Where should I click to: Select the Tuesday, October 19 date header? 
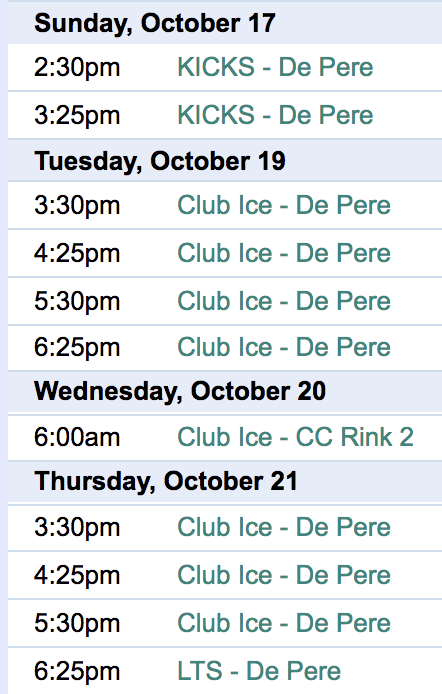point(160,161)
